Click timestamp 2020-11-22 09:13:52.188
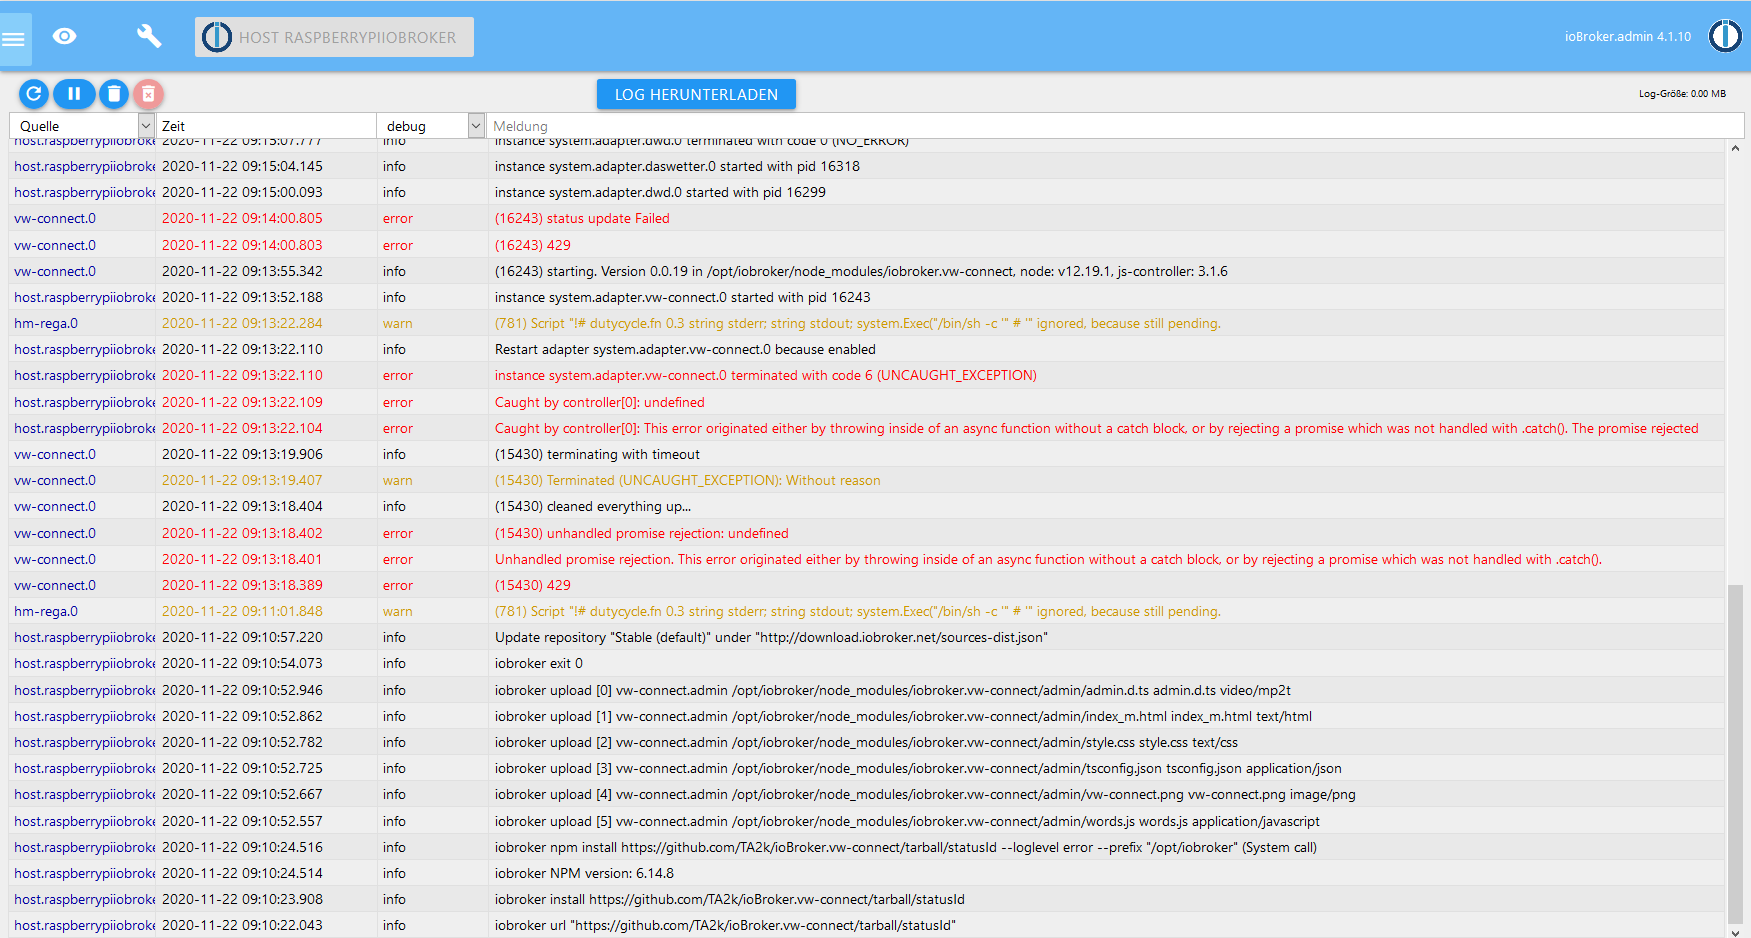The height and width of the screenshot is (938, 1751). point(242,297)
